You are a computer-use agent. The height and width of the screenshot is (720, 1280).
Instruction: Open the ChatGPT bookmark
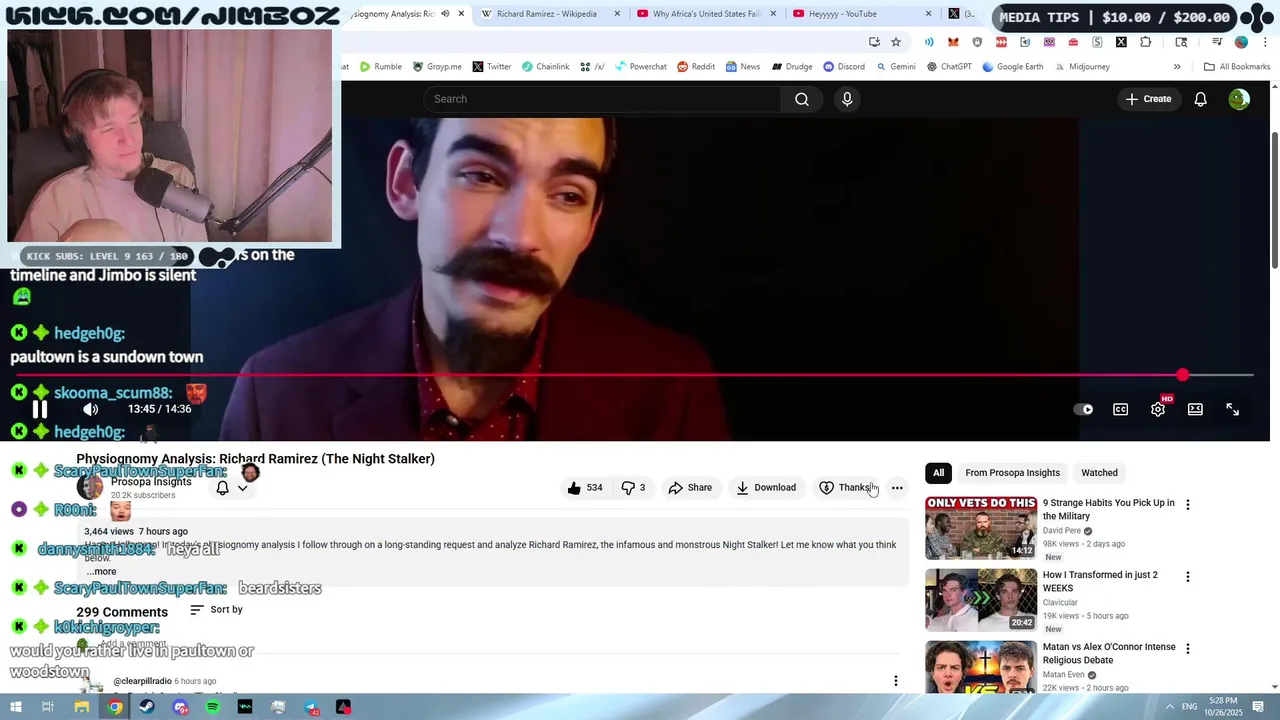click(x=949, y=67)
